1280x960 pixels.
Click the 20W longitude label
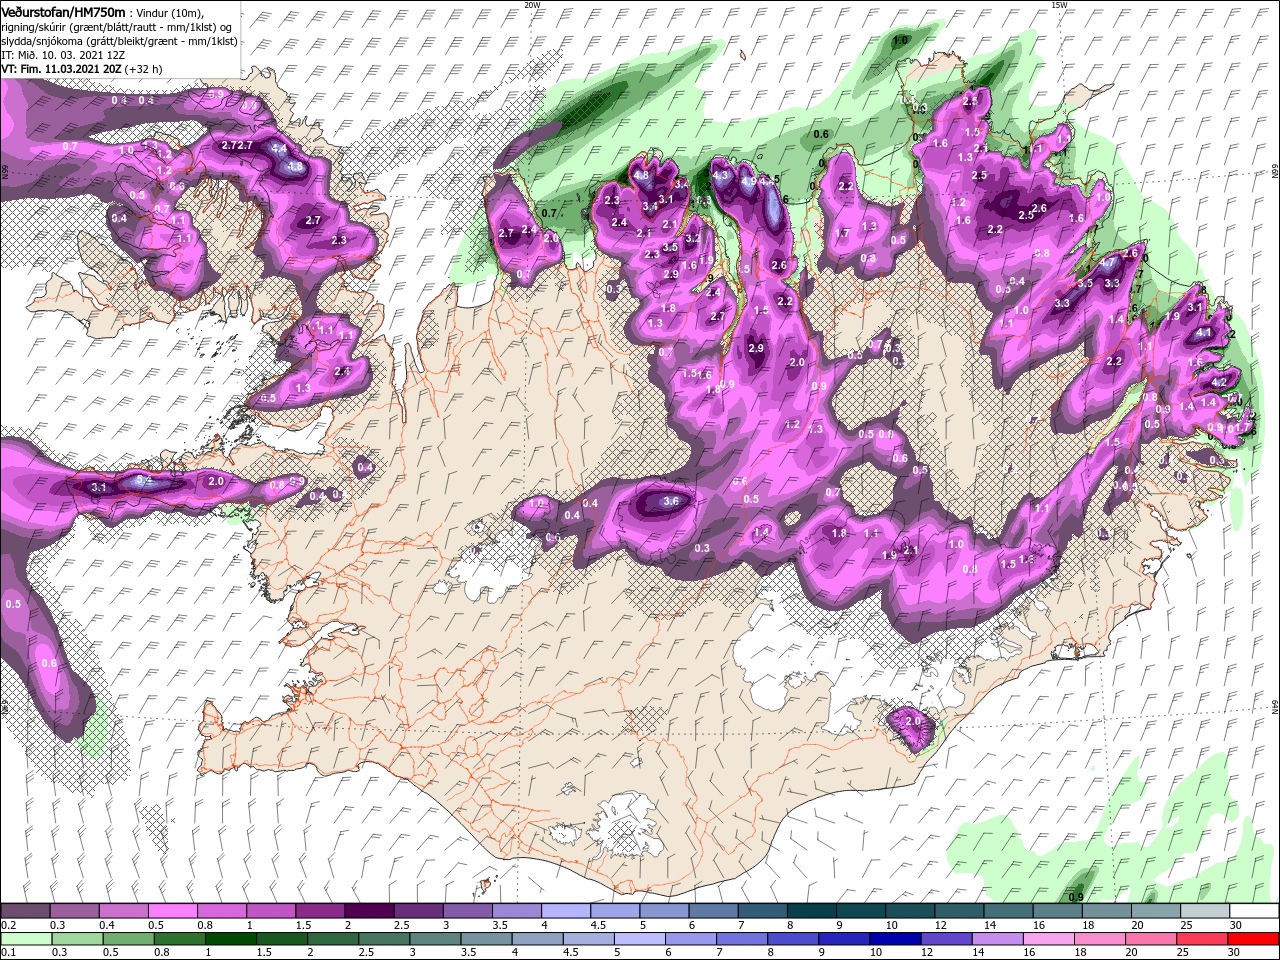pyautogui.click(x=532, y=4)
